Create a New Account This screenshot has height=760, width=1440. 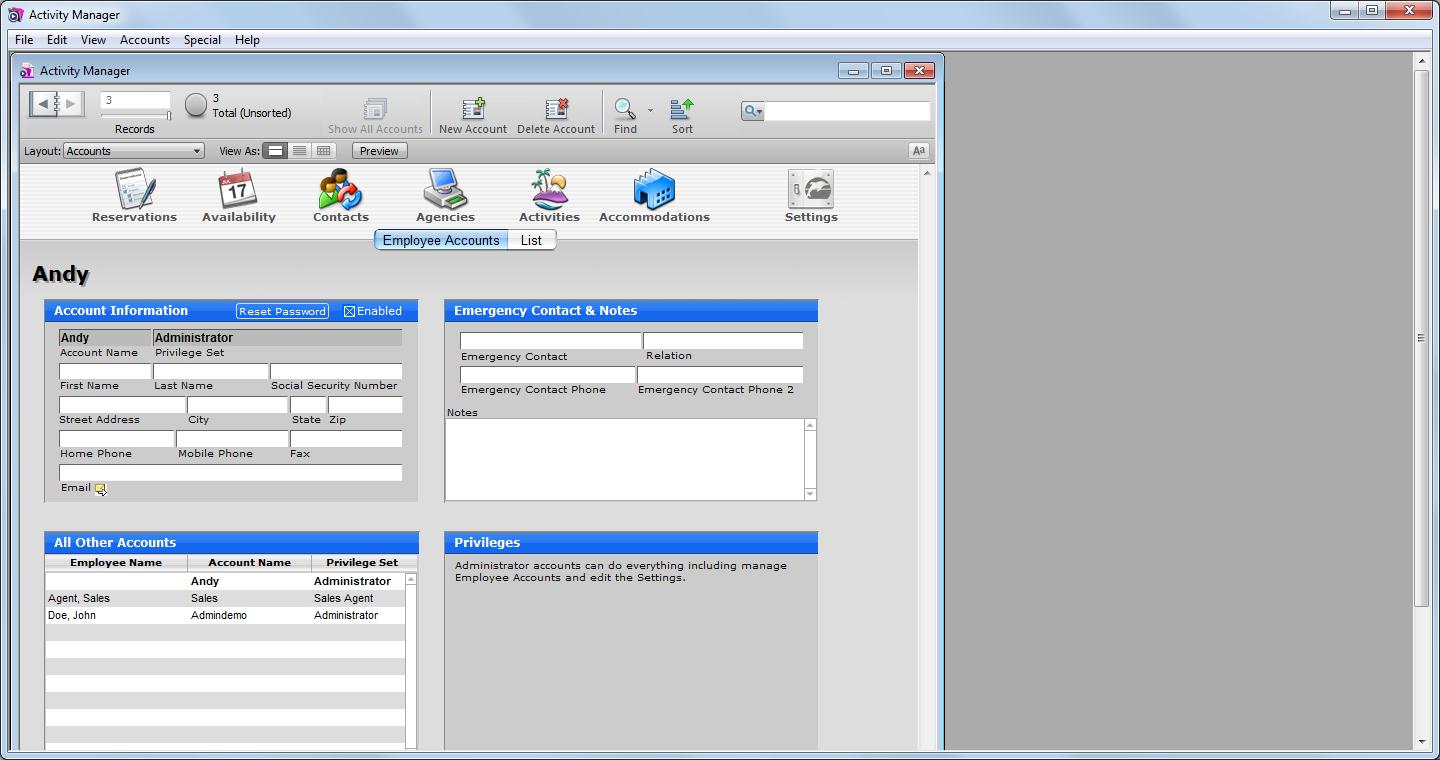point(473,113)
